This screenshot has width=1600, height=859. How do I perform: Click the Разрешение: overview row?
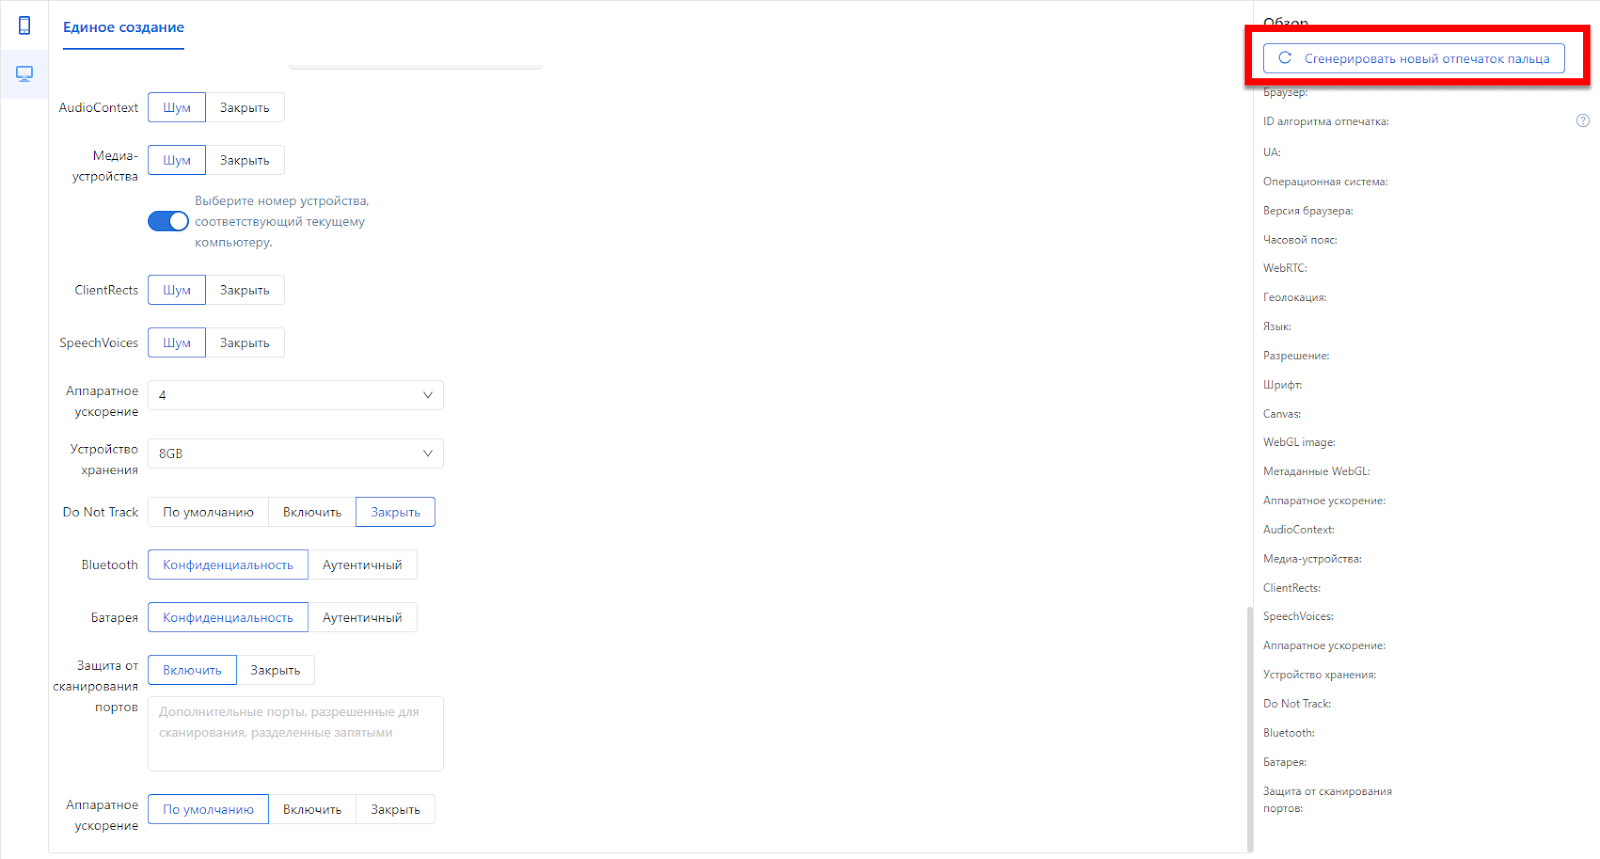click(1296, 356)
